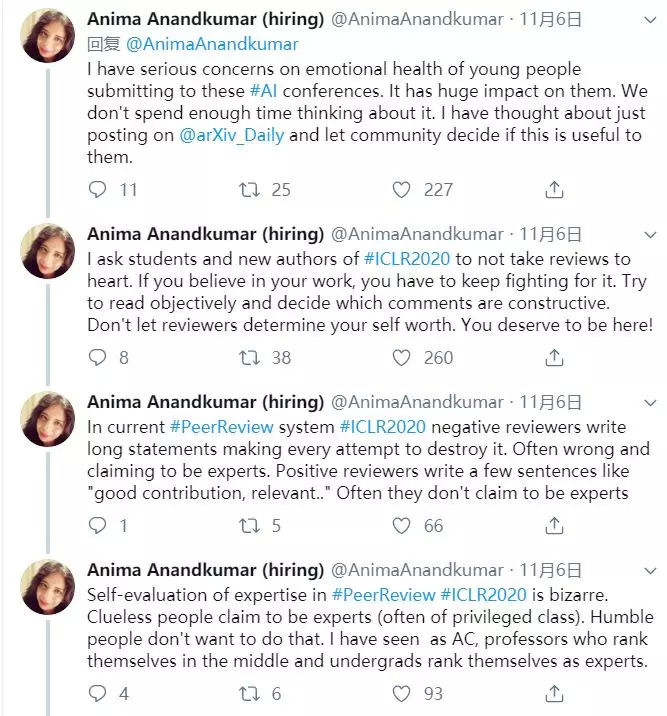This screenshot has height=716, width=667.
Task: Like the negative reviewers tweet with 66 likes
Action: [401, 526]
